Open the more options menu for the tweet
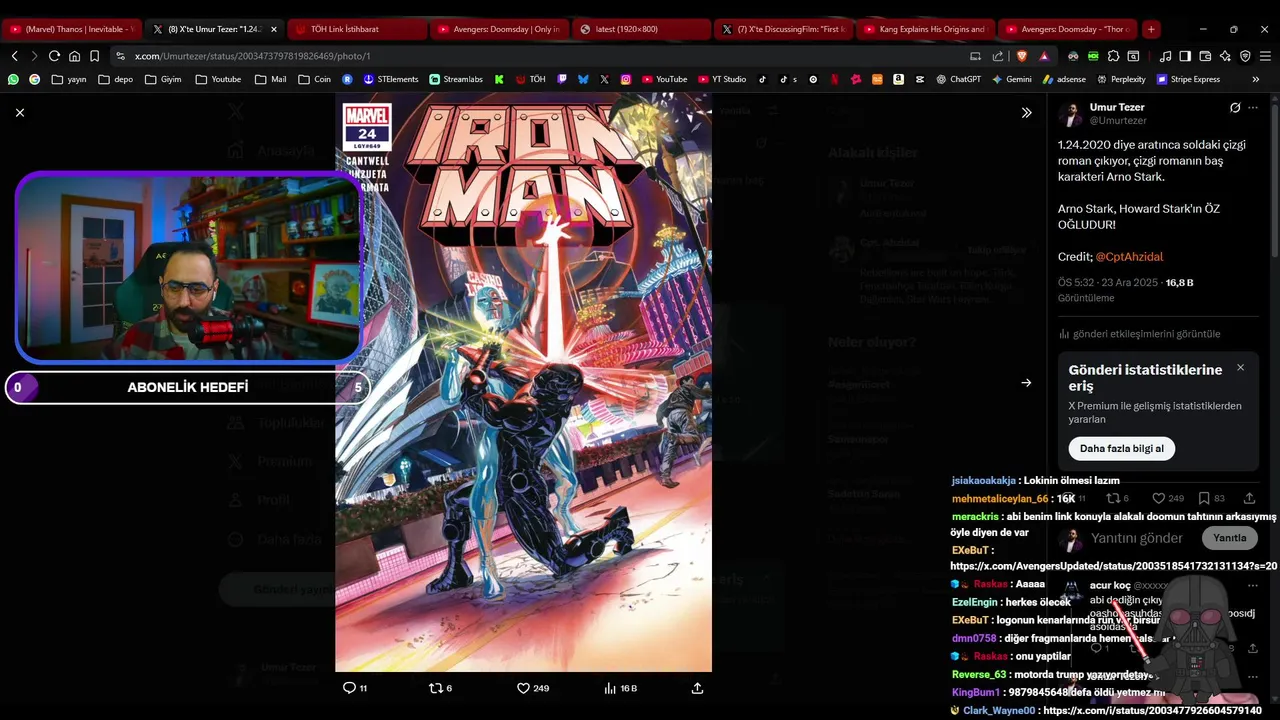 1253,108
